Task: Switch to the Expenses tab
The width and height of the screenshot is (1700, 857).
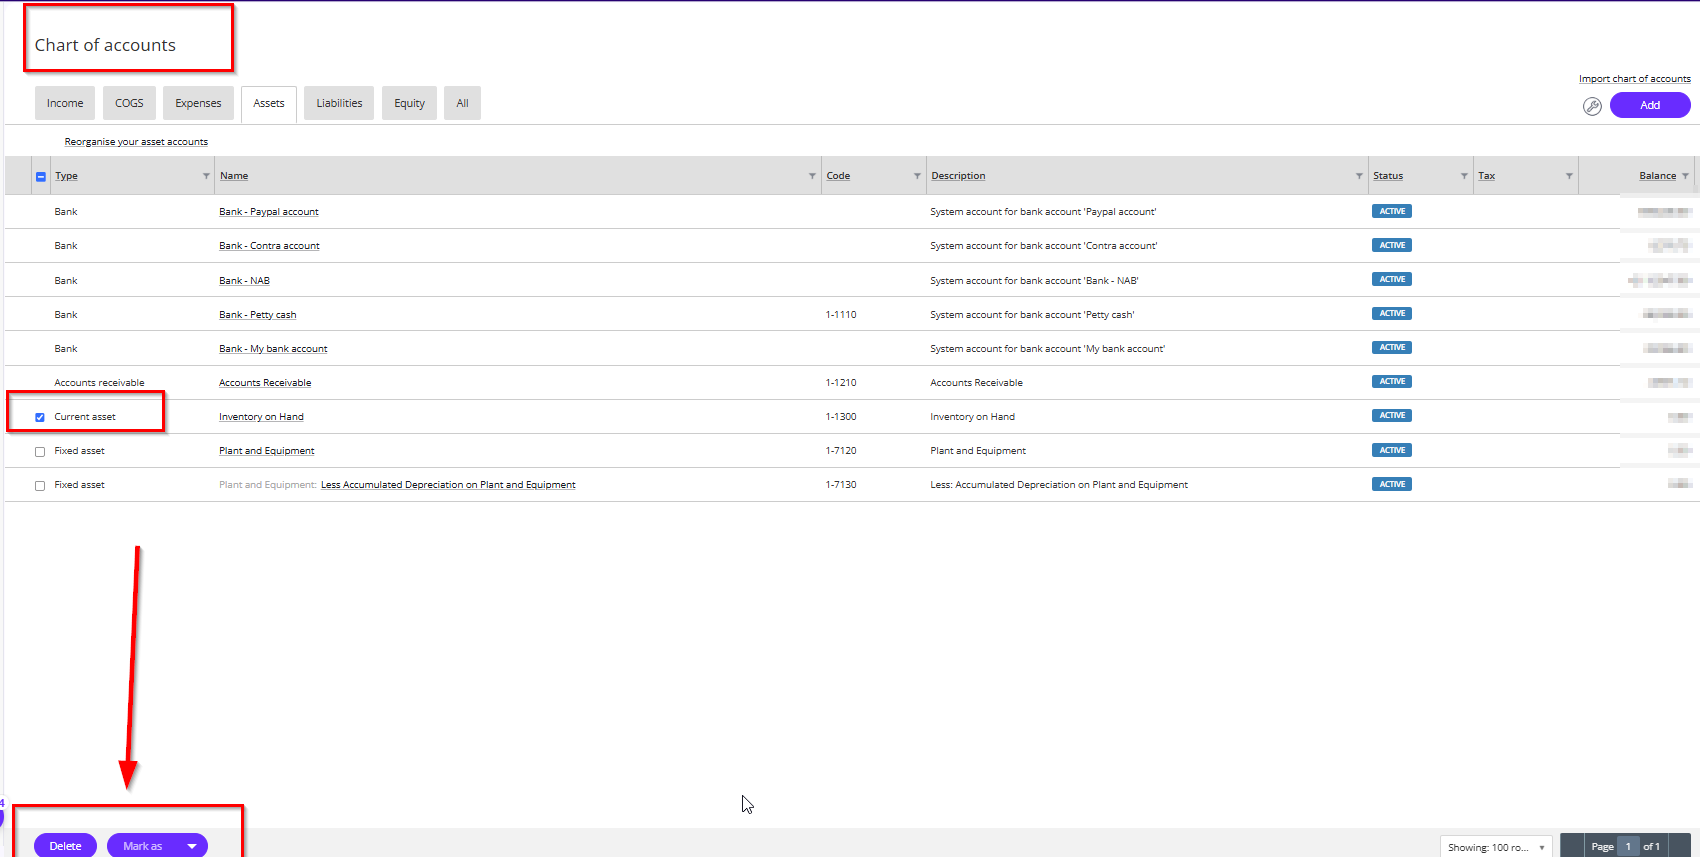Action: click(198, 103)
